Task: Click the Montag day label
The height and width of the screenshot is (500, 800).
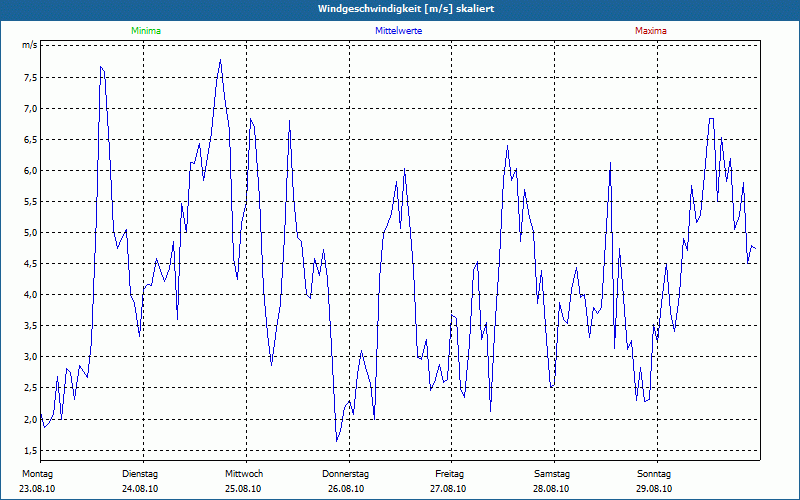Action: [37, 474]
